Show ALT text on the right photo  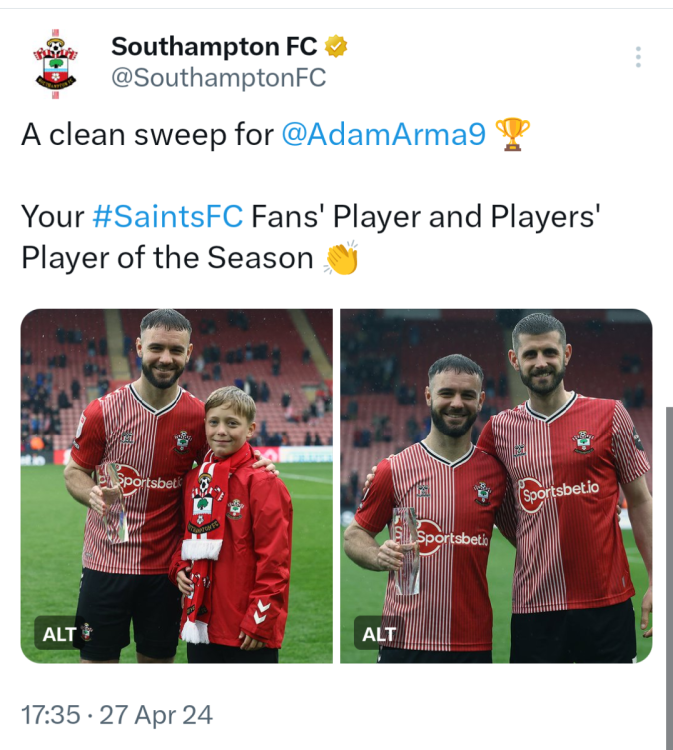[379, 634]
